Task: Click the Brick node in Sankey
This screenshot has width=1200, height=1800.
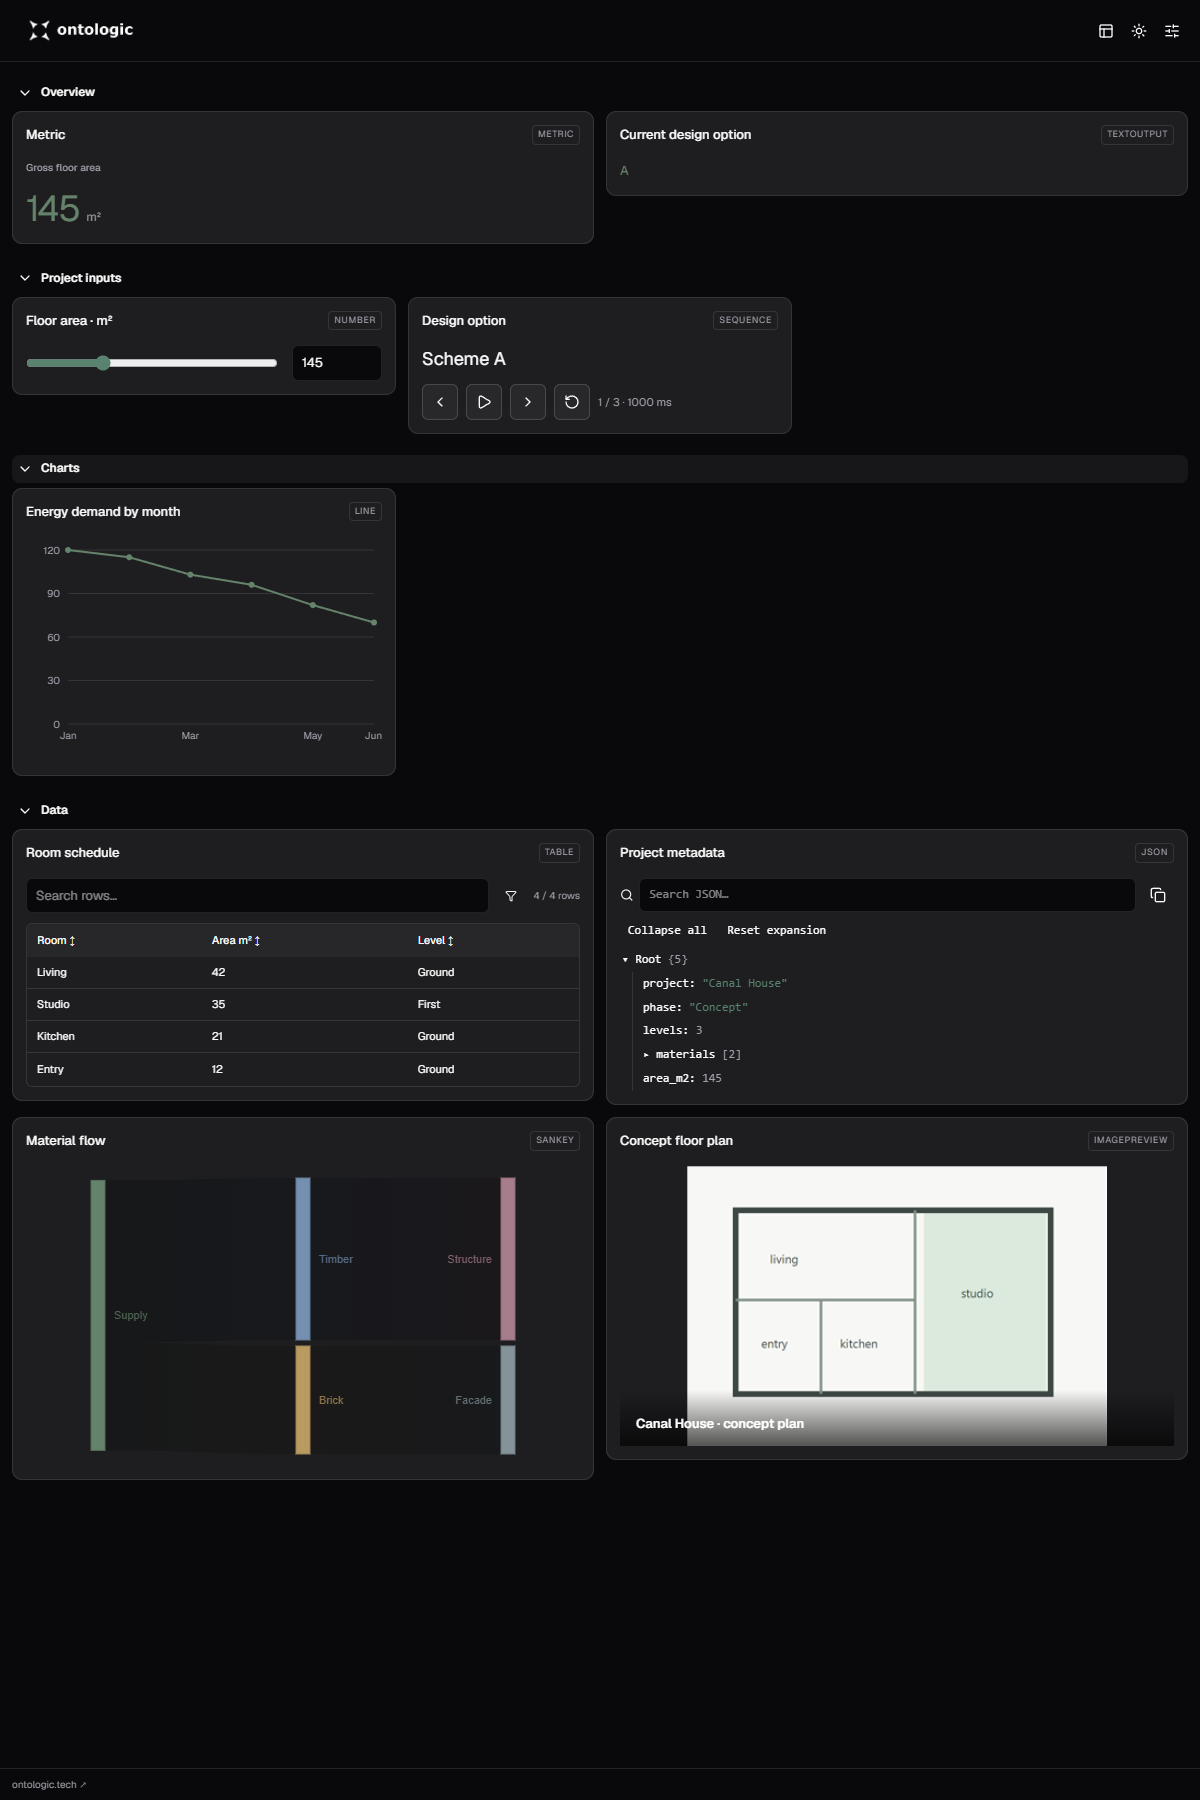Action: [303, 1400]
